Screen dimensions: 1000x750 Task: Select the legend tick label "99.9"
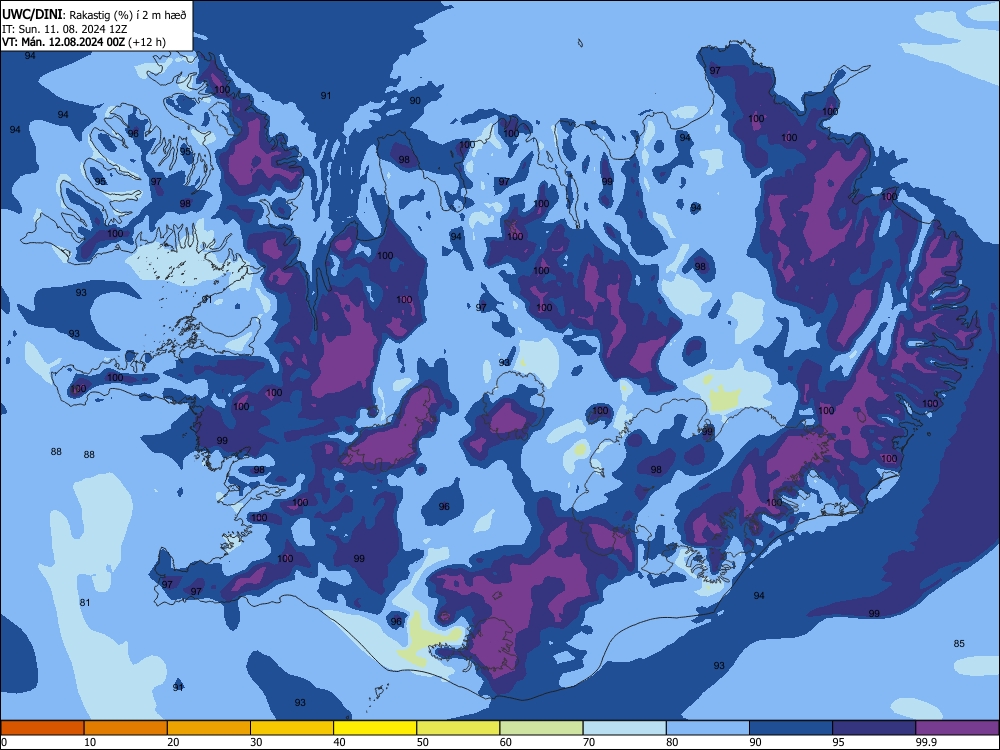pos(926,742)
